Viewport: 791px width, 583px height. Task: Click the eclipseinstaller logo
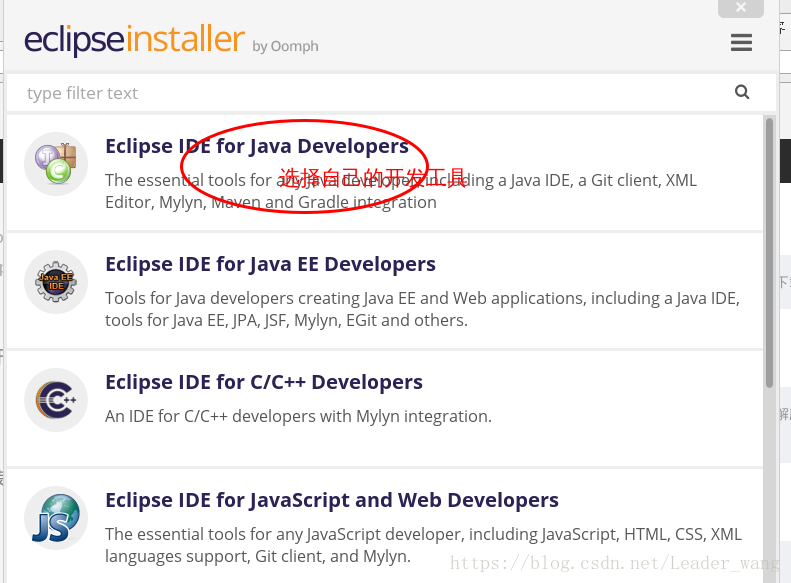(x=135, y=39)
